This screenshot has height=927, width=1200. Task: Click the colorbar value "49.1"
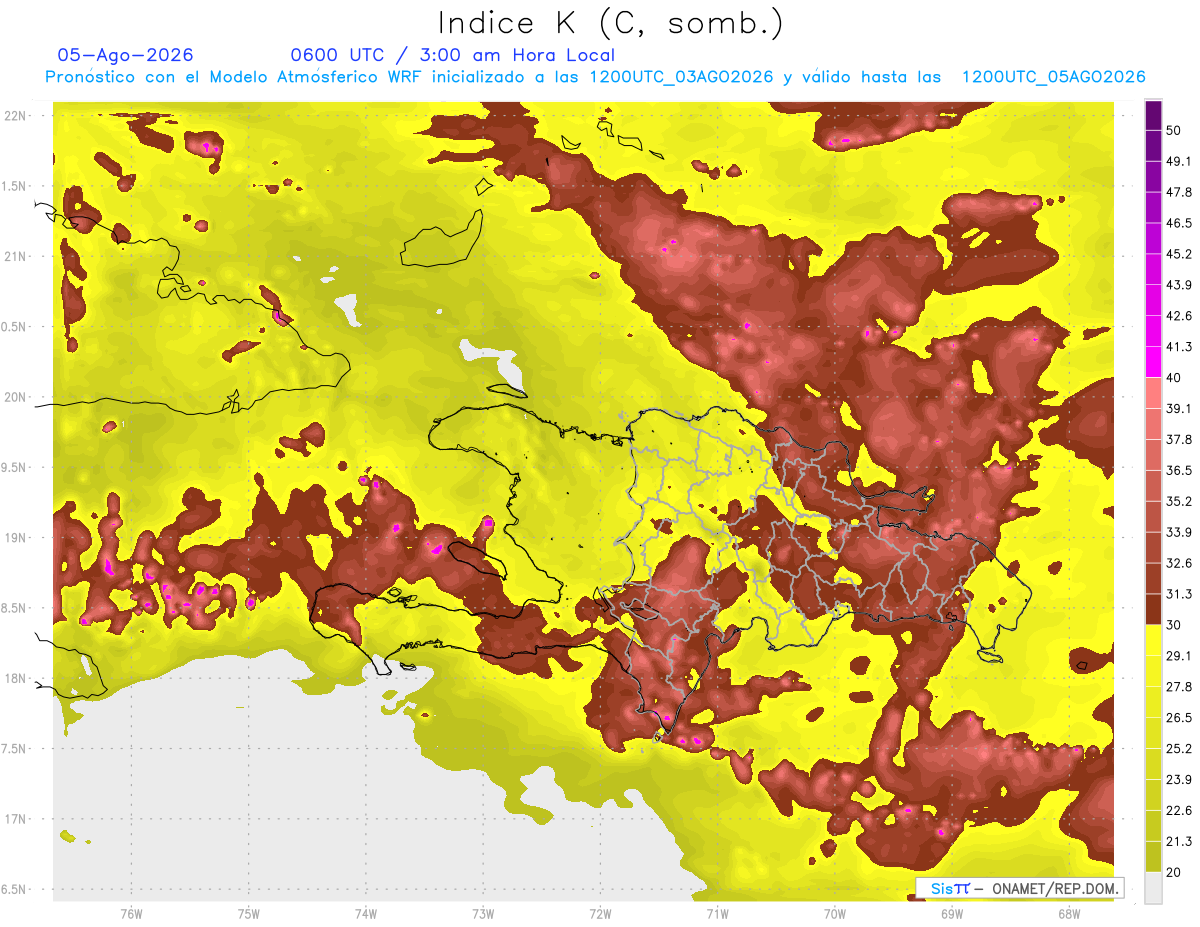[1179, 161]
